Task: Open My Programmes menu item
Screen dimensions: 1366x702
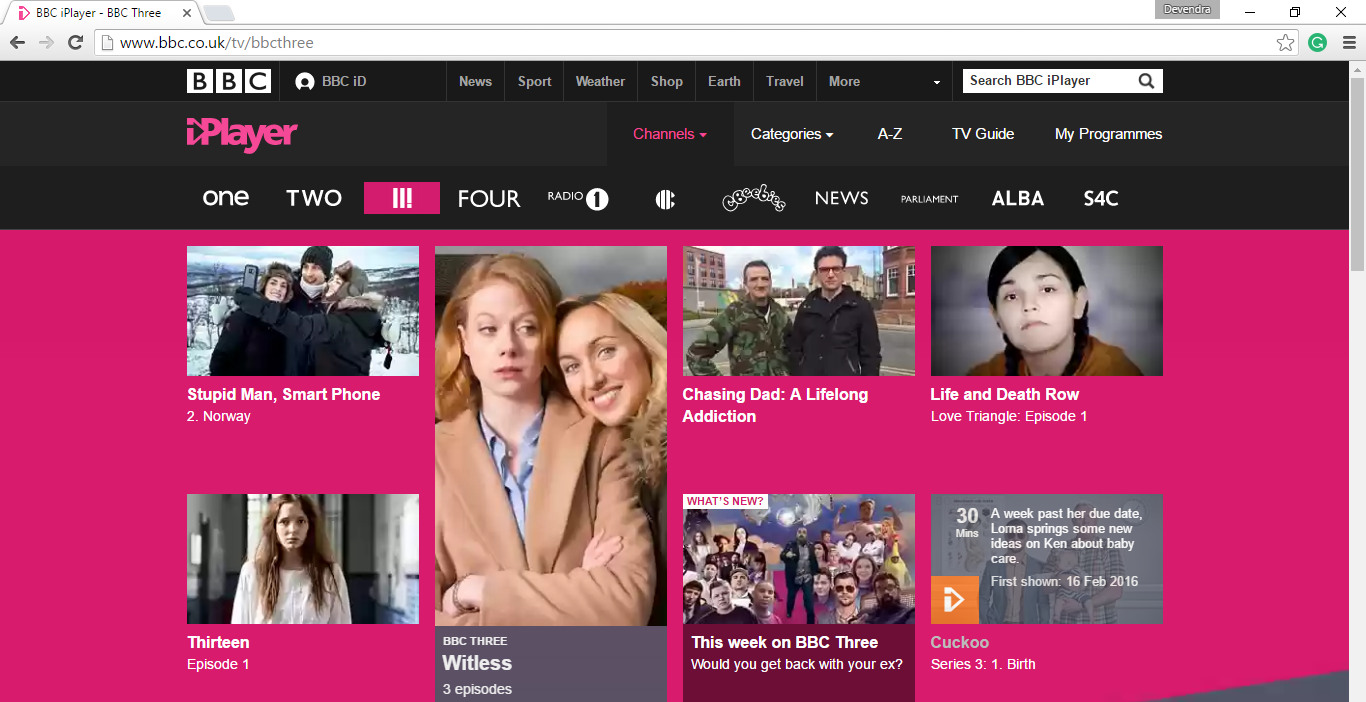Action: pyautogui.click(x=1108, y=134)
